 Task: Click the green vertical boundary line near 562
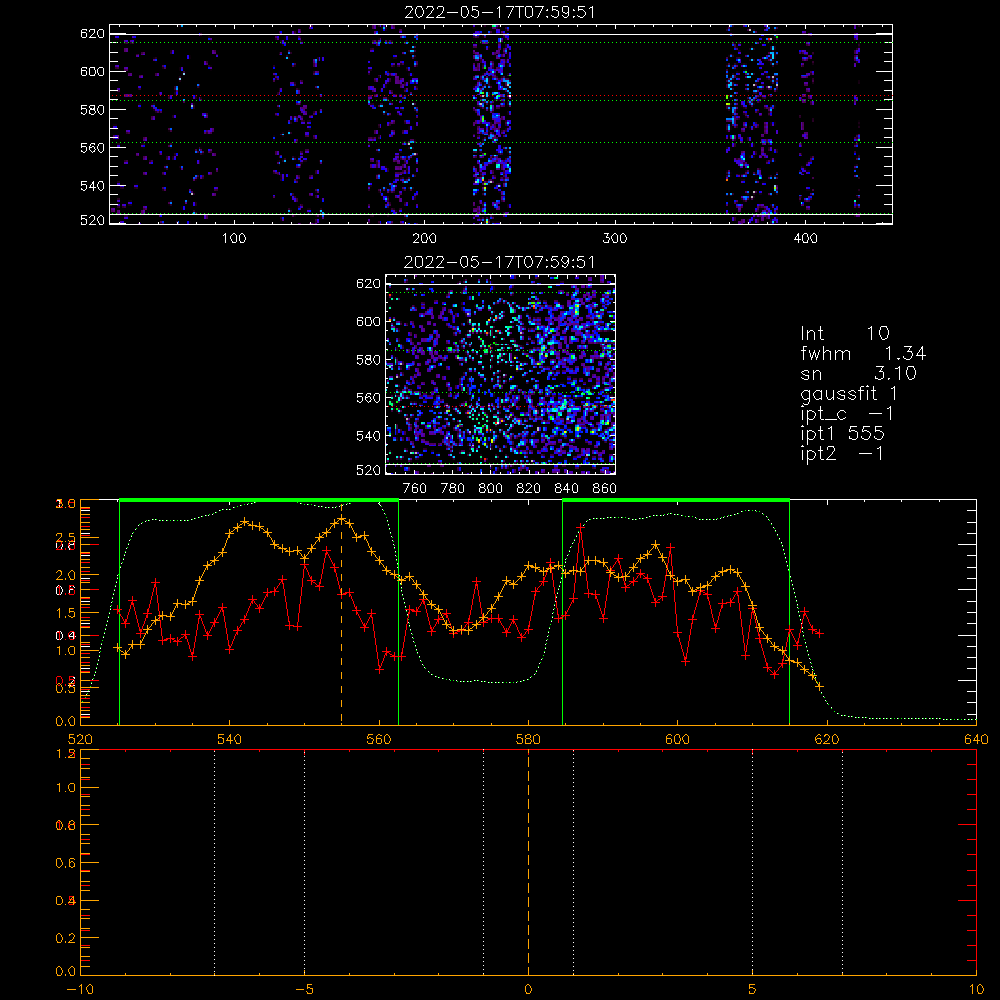[399, 612]
